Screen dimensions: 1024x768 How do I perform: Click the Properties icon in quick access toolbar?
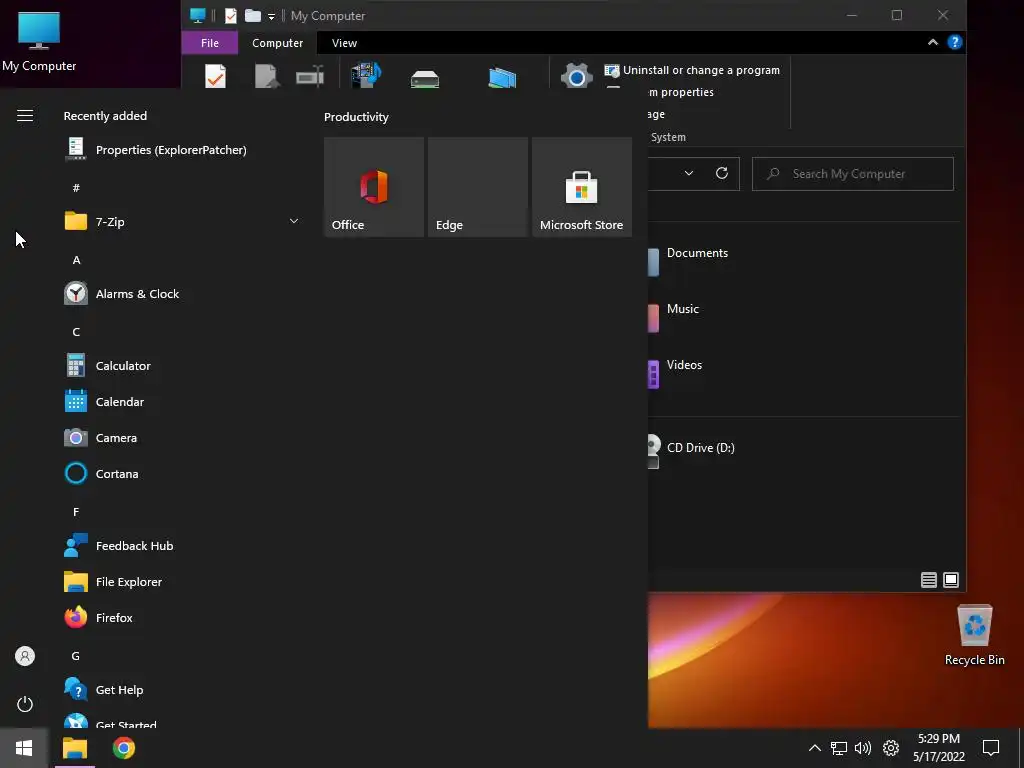(231, 16)
